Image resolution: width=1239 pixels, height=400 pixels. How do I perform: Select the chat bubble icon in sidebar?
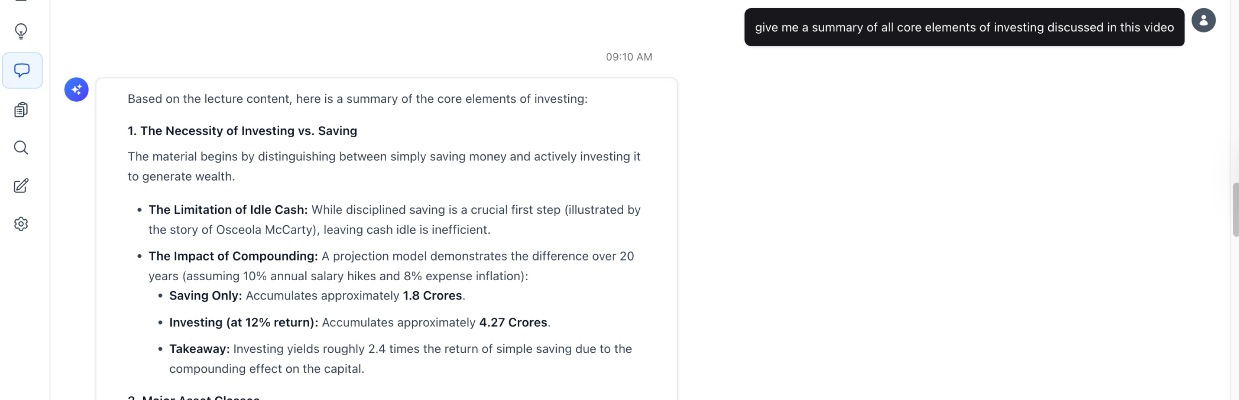tap(21, 70)
